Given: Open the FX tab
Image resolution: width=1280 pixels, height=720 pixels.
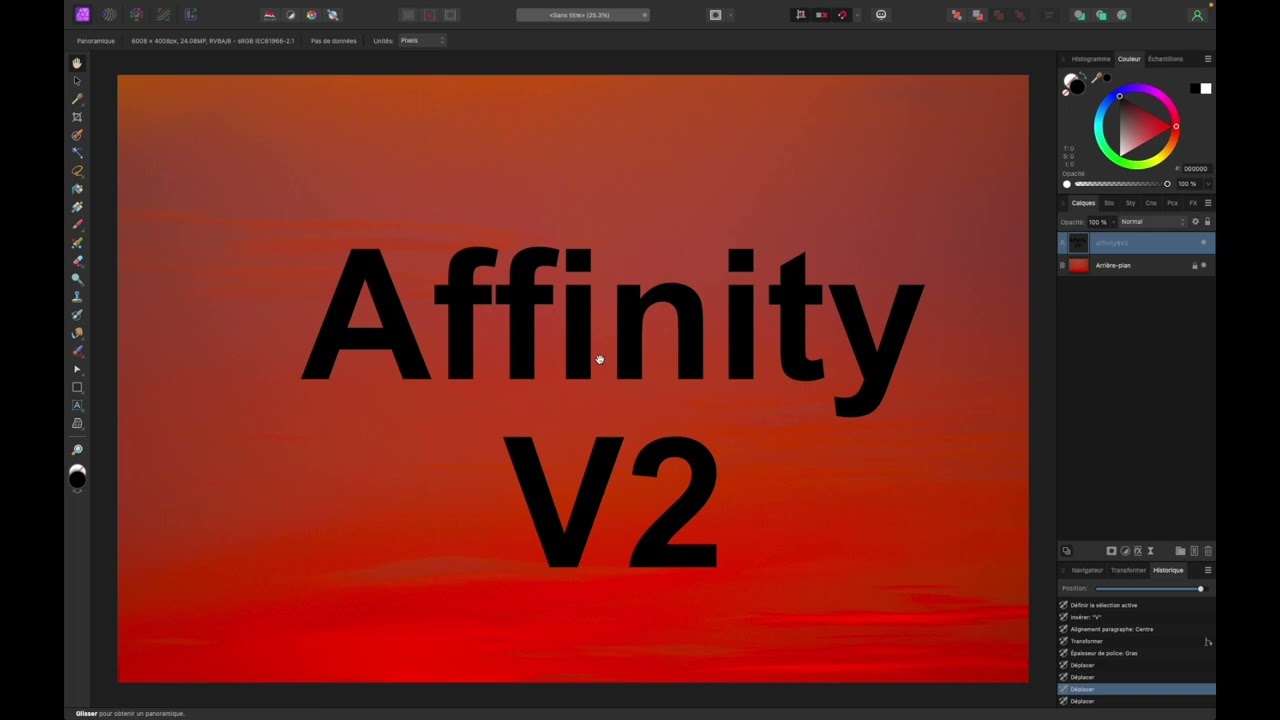Looking at the screenshot, I should (x=1193, y=203).
